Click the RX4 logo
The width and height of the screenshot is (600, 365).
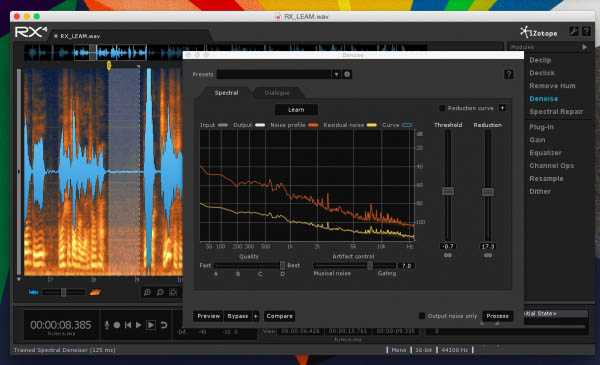click(x=31, y=32)
